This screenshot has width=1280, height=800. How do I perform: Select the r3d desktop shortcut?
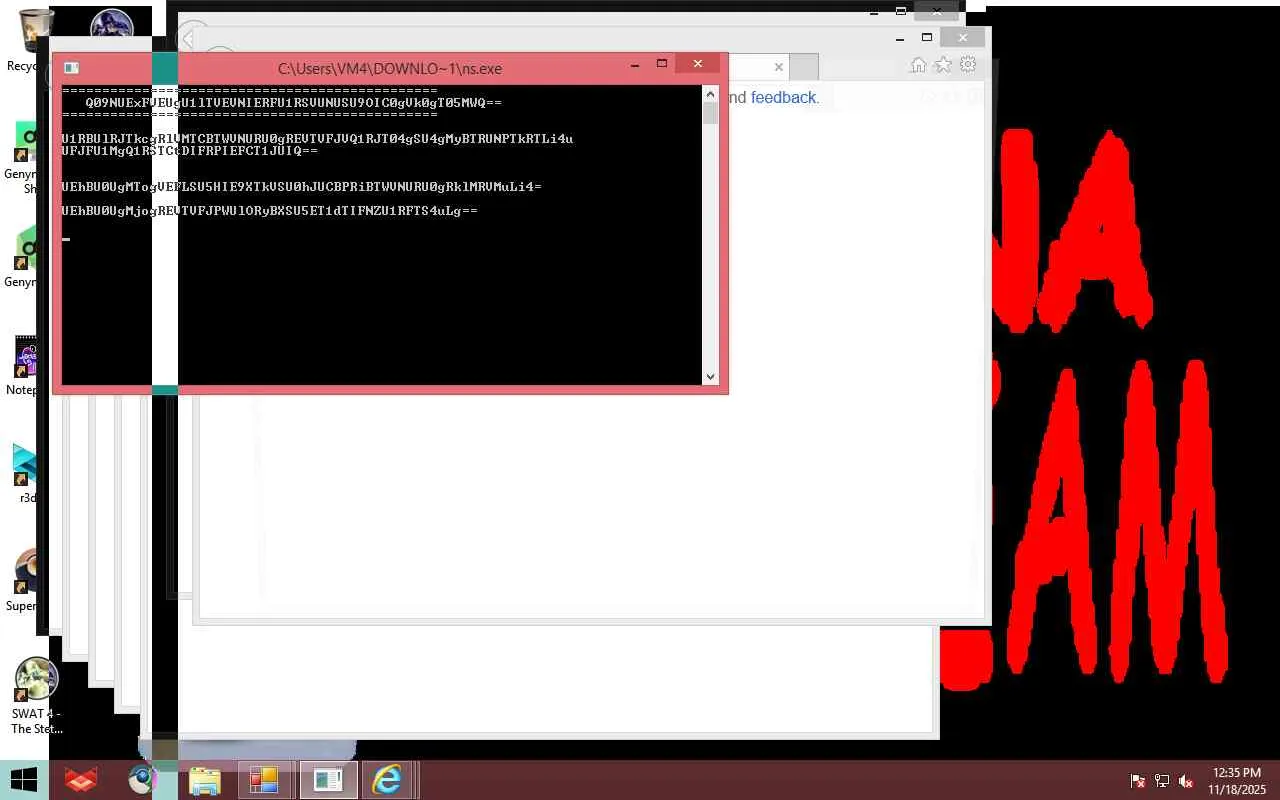coord(27,474)
